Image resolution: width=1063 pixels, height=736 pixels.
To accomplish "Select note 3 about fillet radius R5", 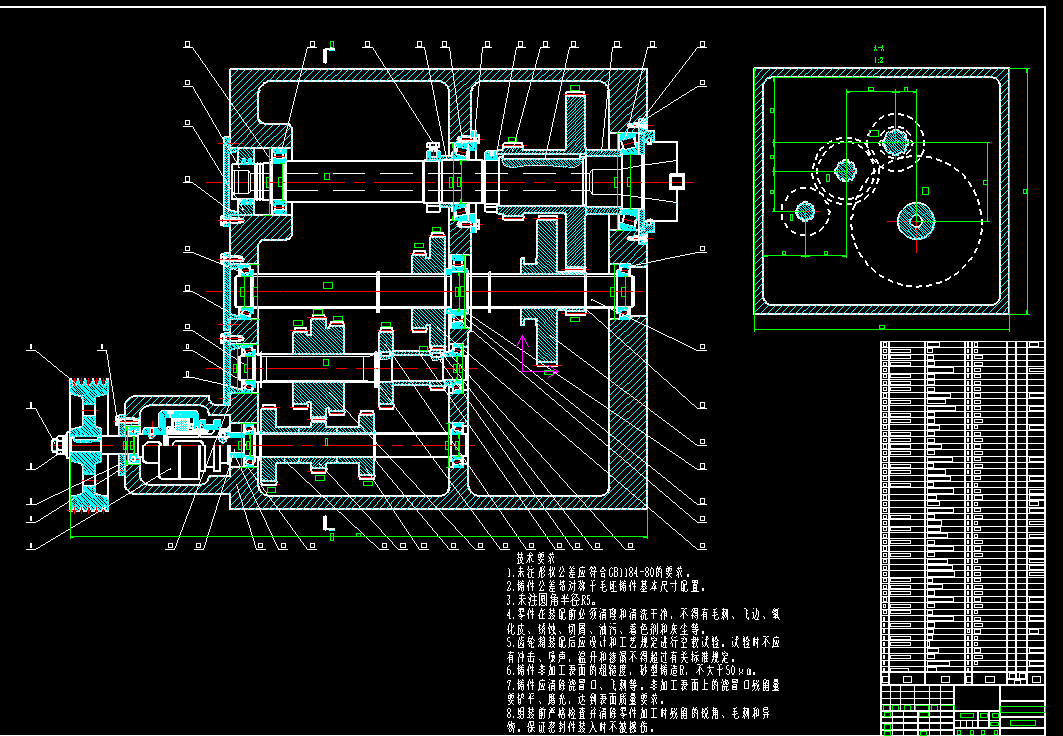I will [552, 600].
